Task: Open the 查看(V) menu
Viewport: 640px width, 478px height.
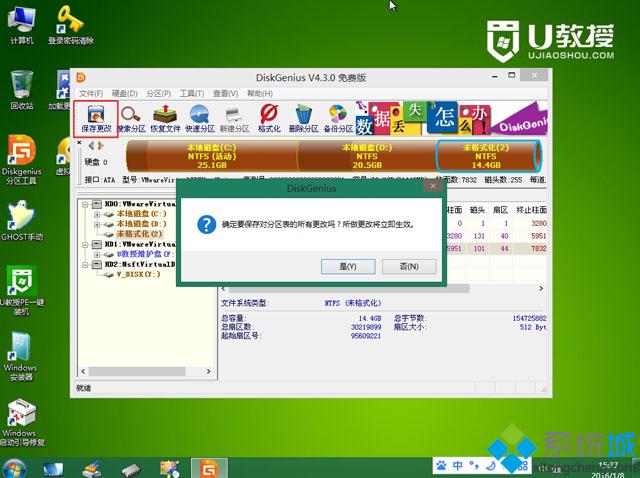Action: coord(225,93)
